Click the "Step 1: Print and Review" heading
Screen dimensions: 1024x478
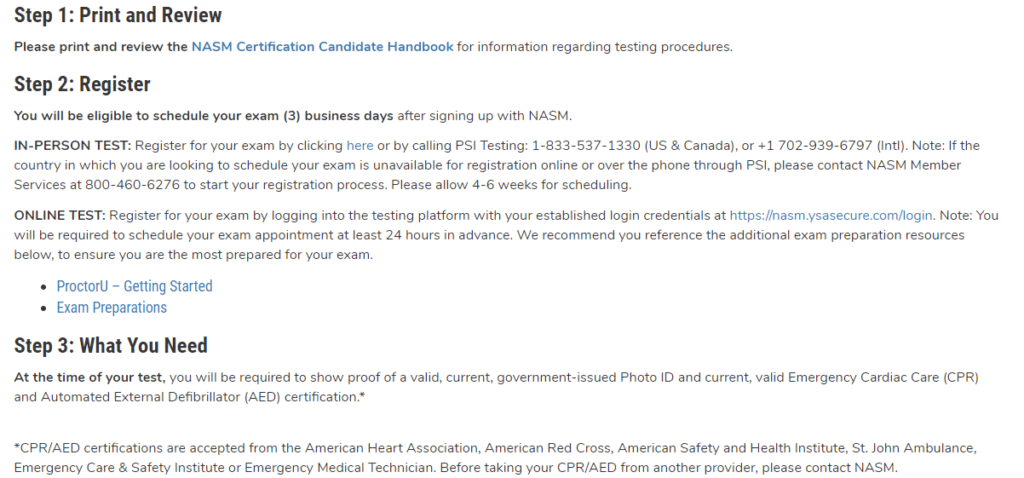118,15
